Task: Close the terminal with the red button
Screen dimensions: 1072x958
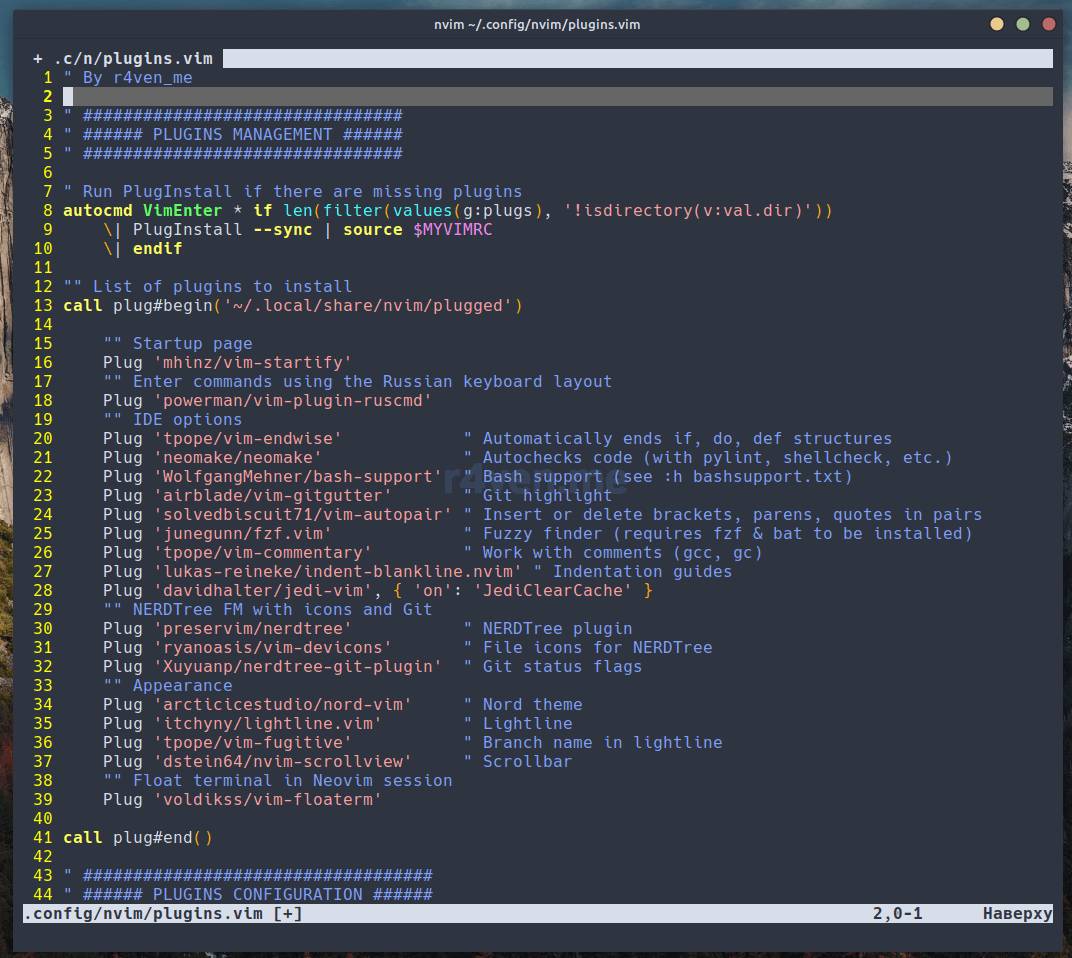Action: (x=1049, y=24)
